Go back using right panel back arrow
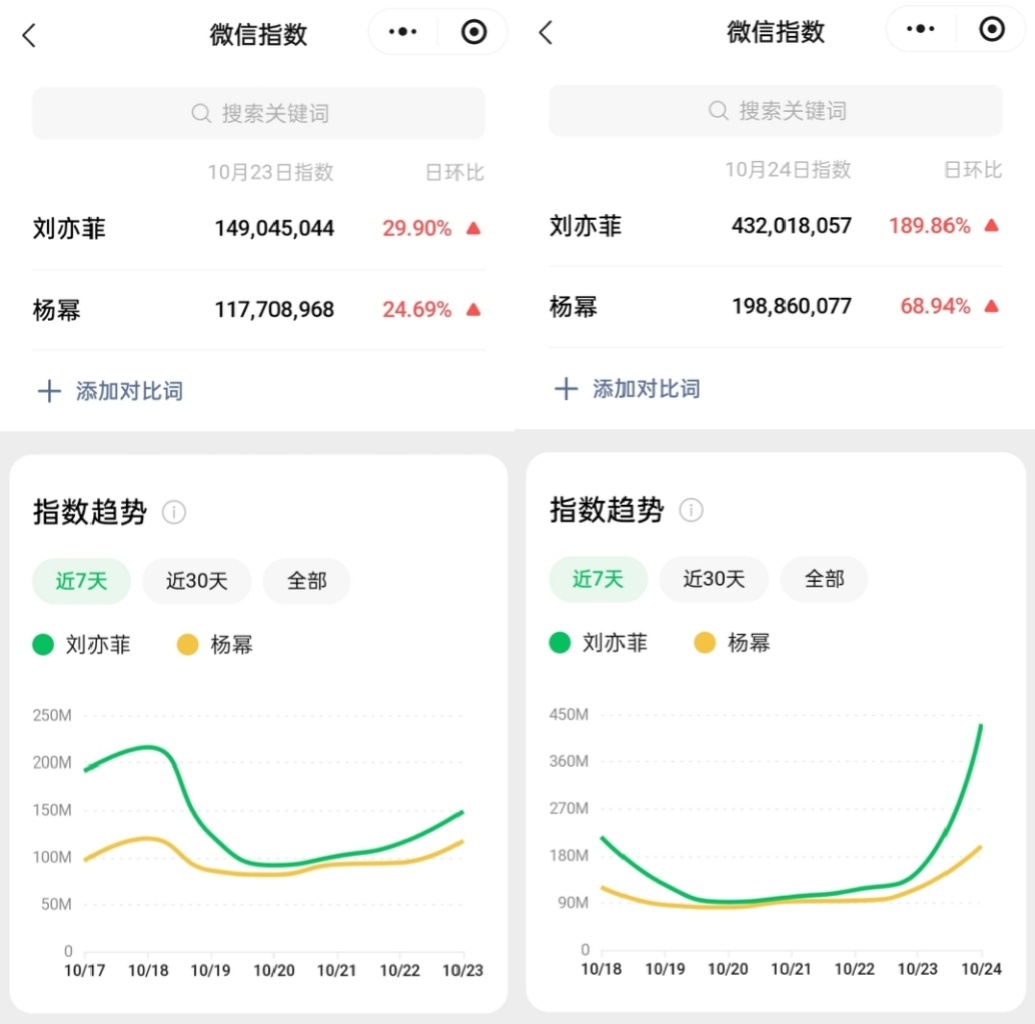 click(546, 32)
